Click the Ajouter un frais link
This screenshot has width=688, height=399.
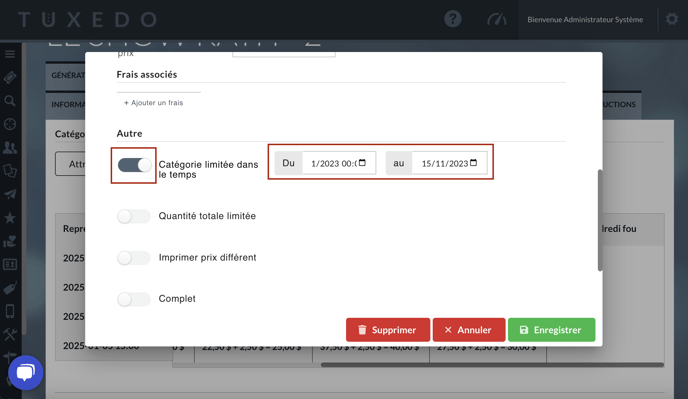[154, 103]
